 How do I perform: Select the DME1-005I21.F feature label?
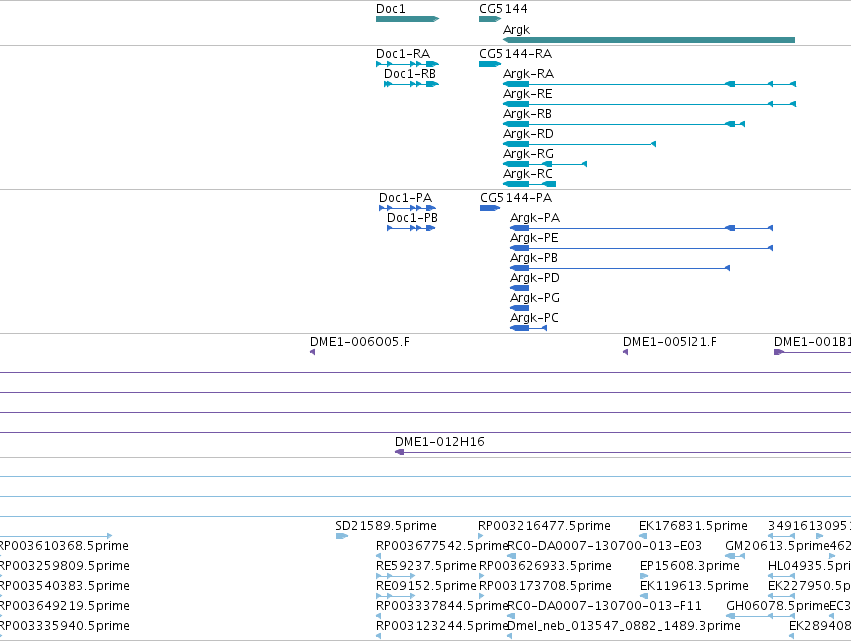tap(670, 342)
